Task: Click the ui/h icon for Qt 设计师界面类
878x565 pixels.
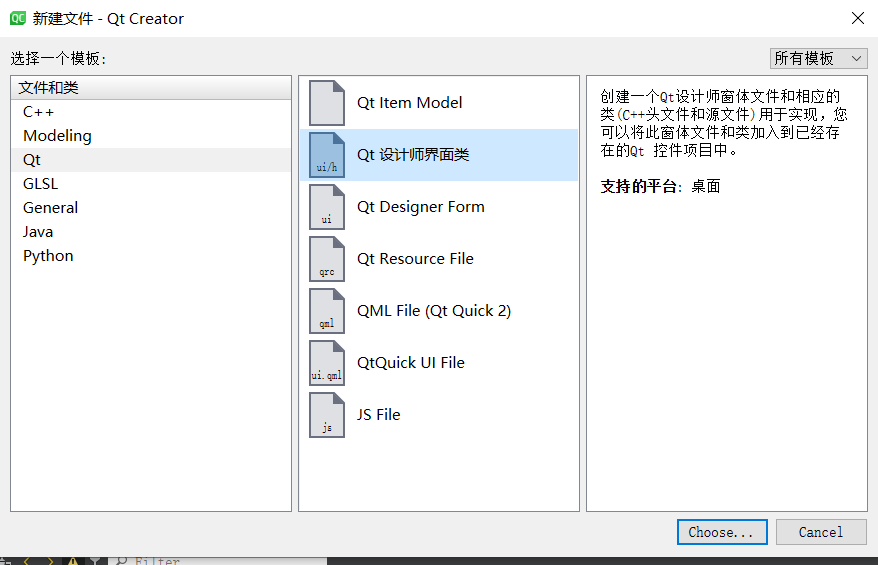Action: 327,155
